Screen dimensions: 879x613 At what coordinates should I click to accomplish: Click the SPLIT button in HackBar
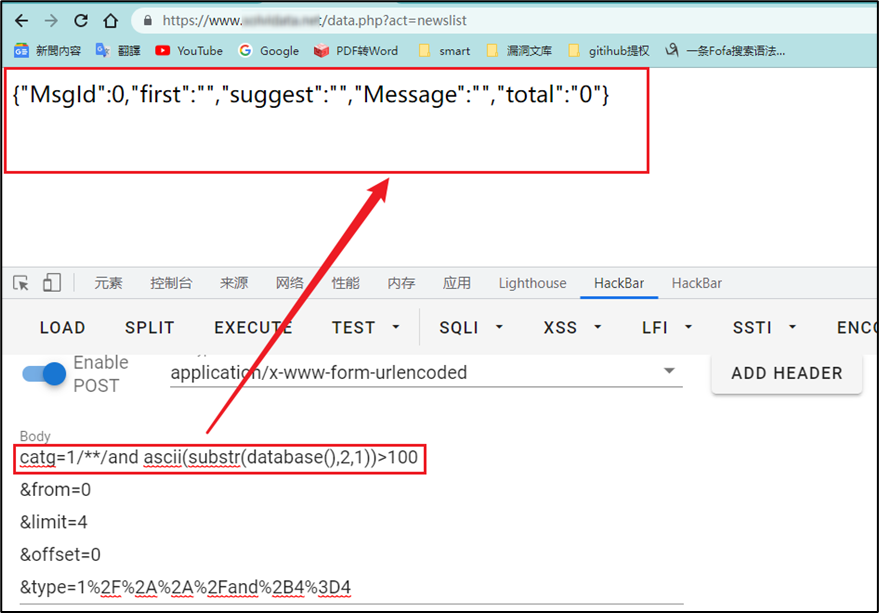coord(150,328)
